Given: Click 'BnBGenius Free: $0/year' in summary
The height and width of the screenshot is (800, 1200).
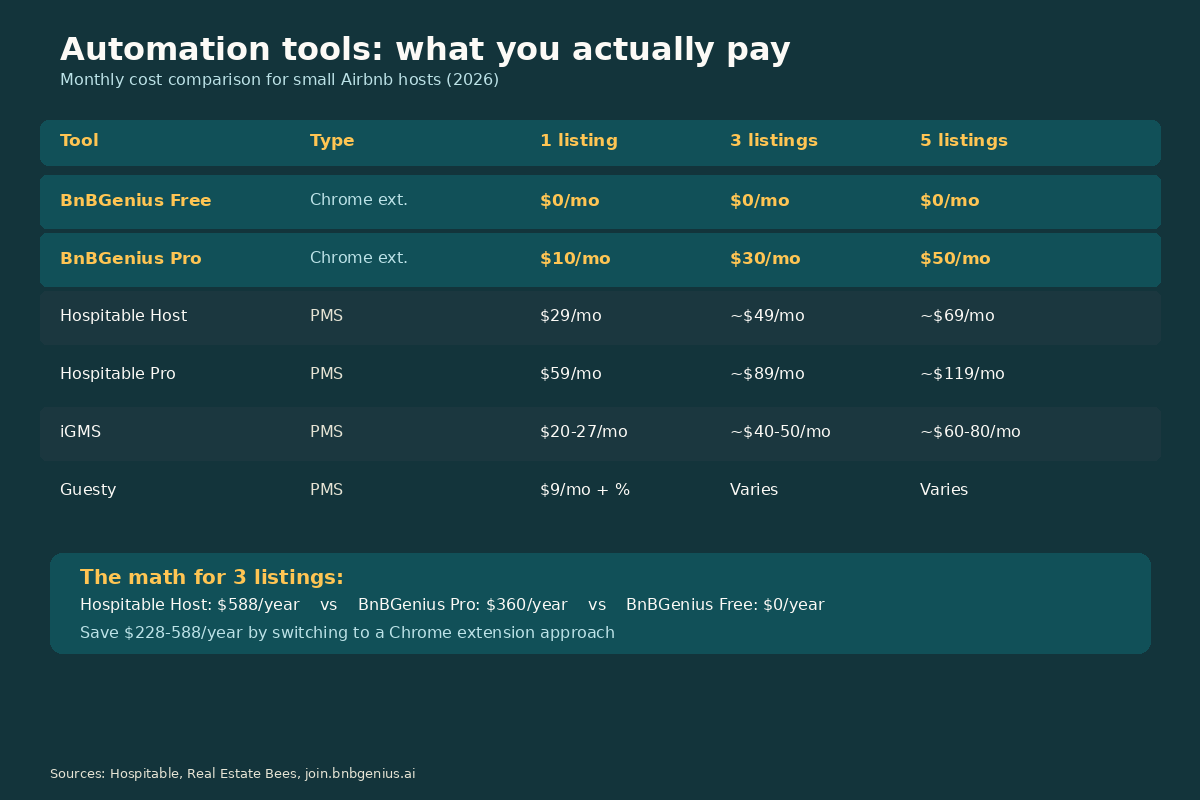Looking at the screenshot, I should (x=725, y=605).
